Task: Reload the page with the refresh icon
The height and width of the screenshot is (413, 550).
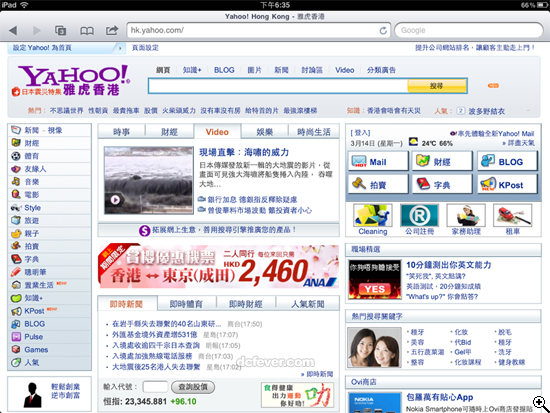Action: (x=383, y=31)
